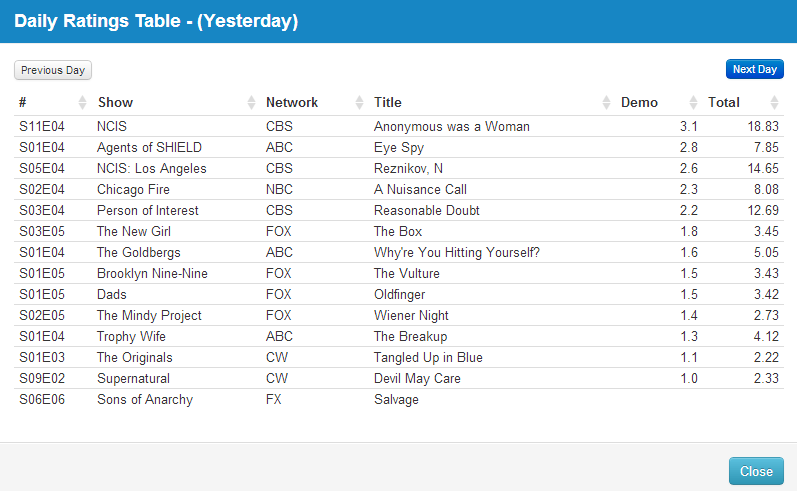Click The Mindy Project show name

tap(149, 316)
